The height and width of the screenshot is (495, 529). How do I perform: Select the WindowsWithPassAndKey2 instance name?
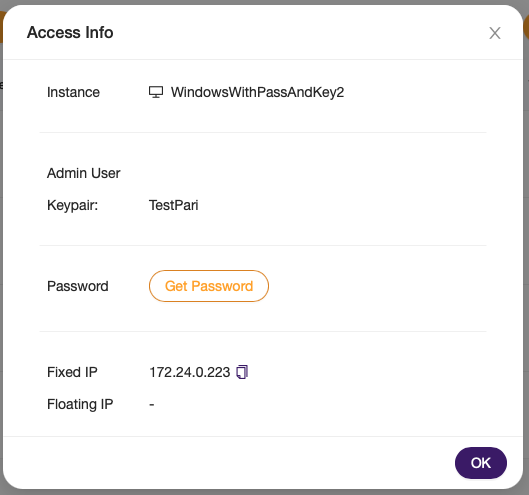tap(257, 92)
